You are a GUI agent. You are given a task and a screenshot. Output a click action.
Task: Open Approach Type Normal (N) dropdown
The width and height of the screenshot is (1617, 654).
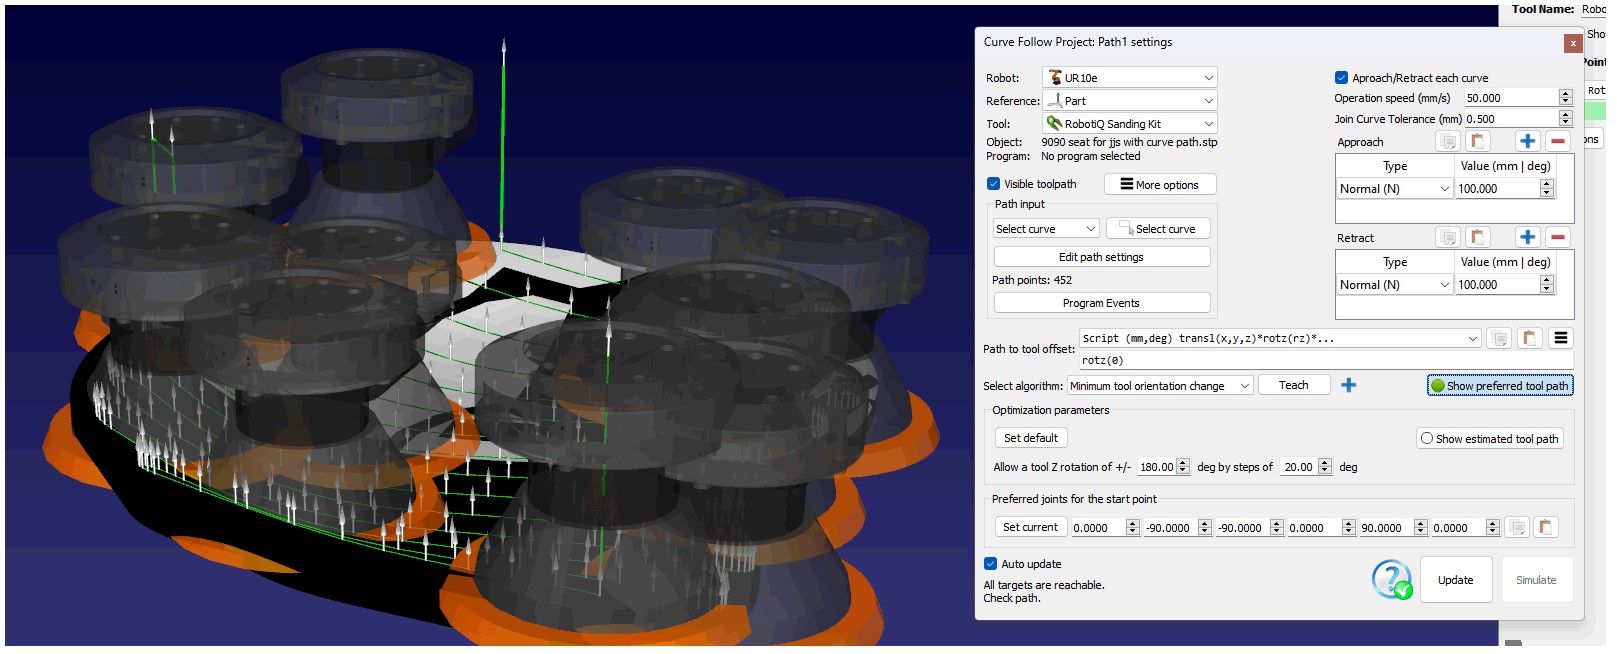coord(1394,189)
